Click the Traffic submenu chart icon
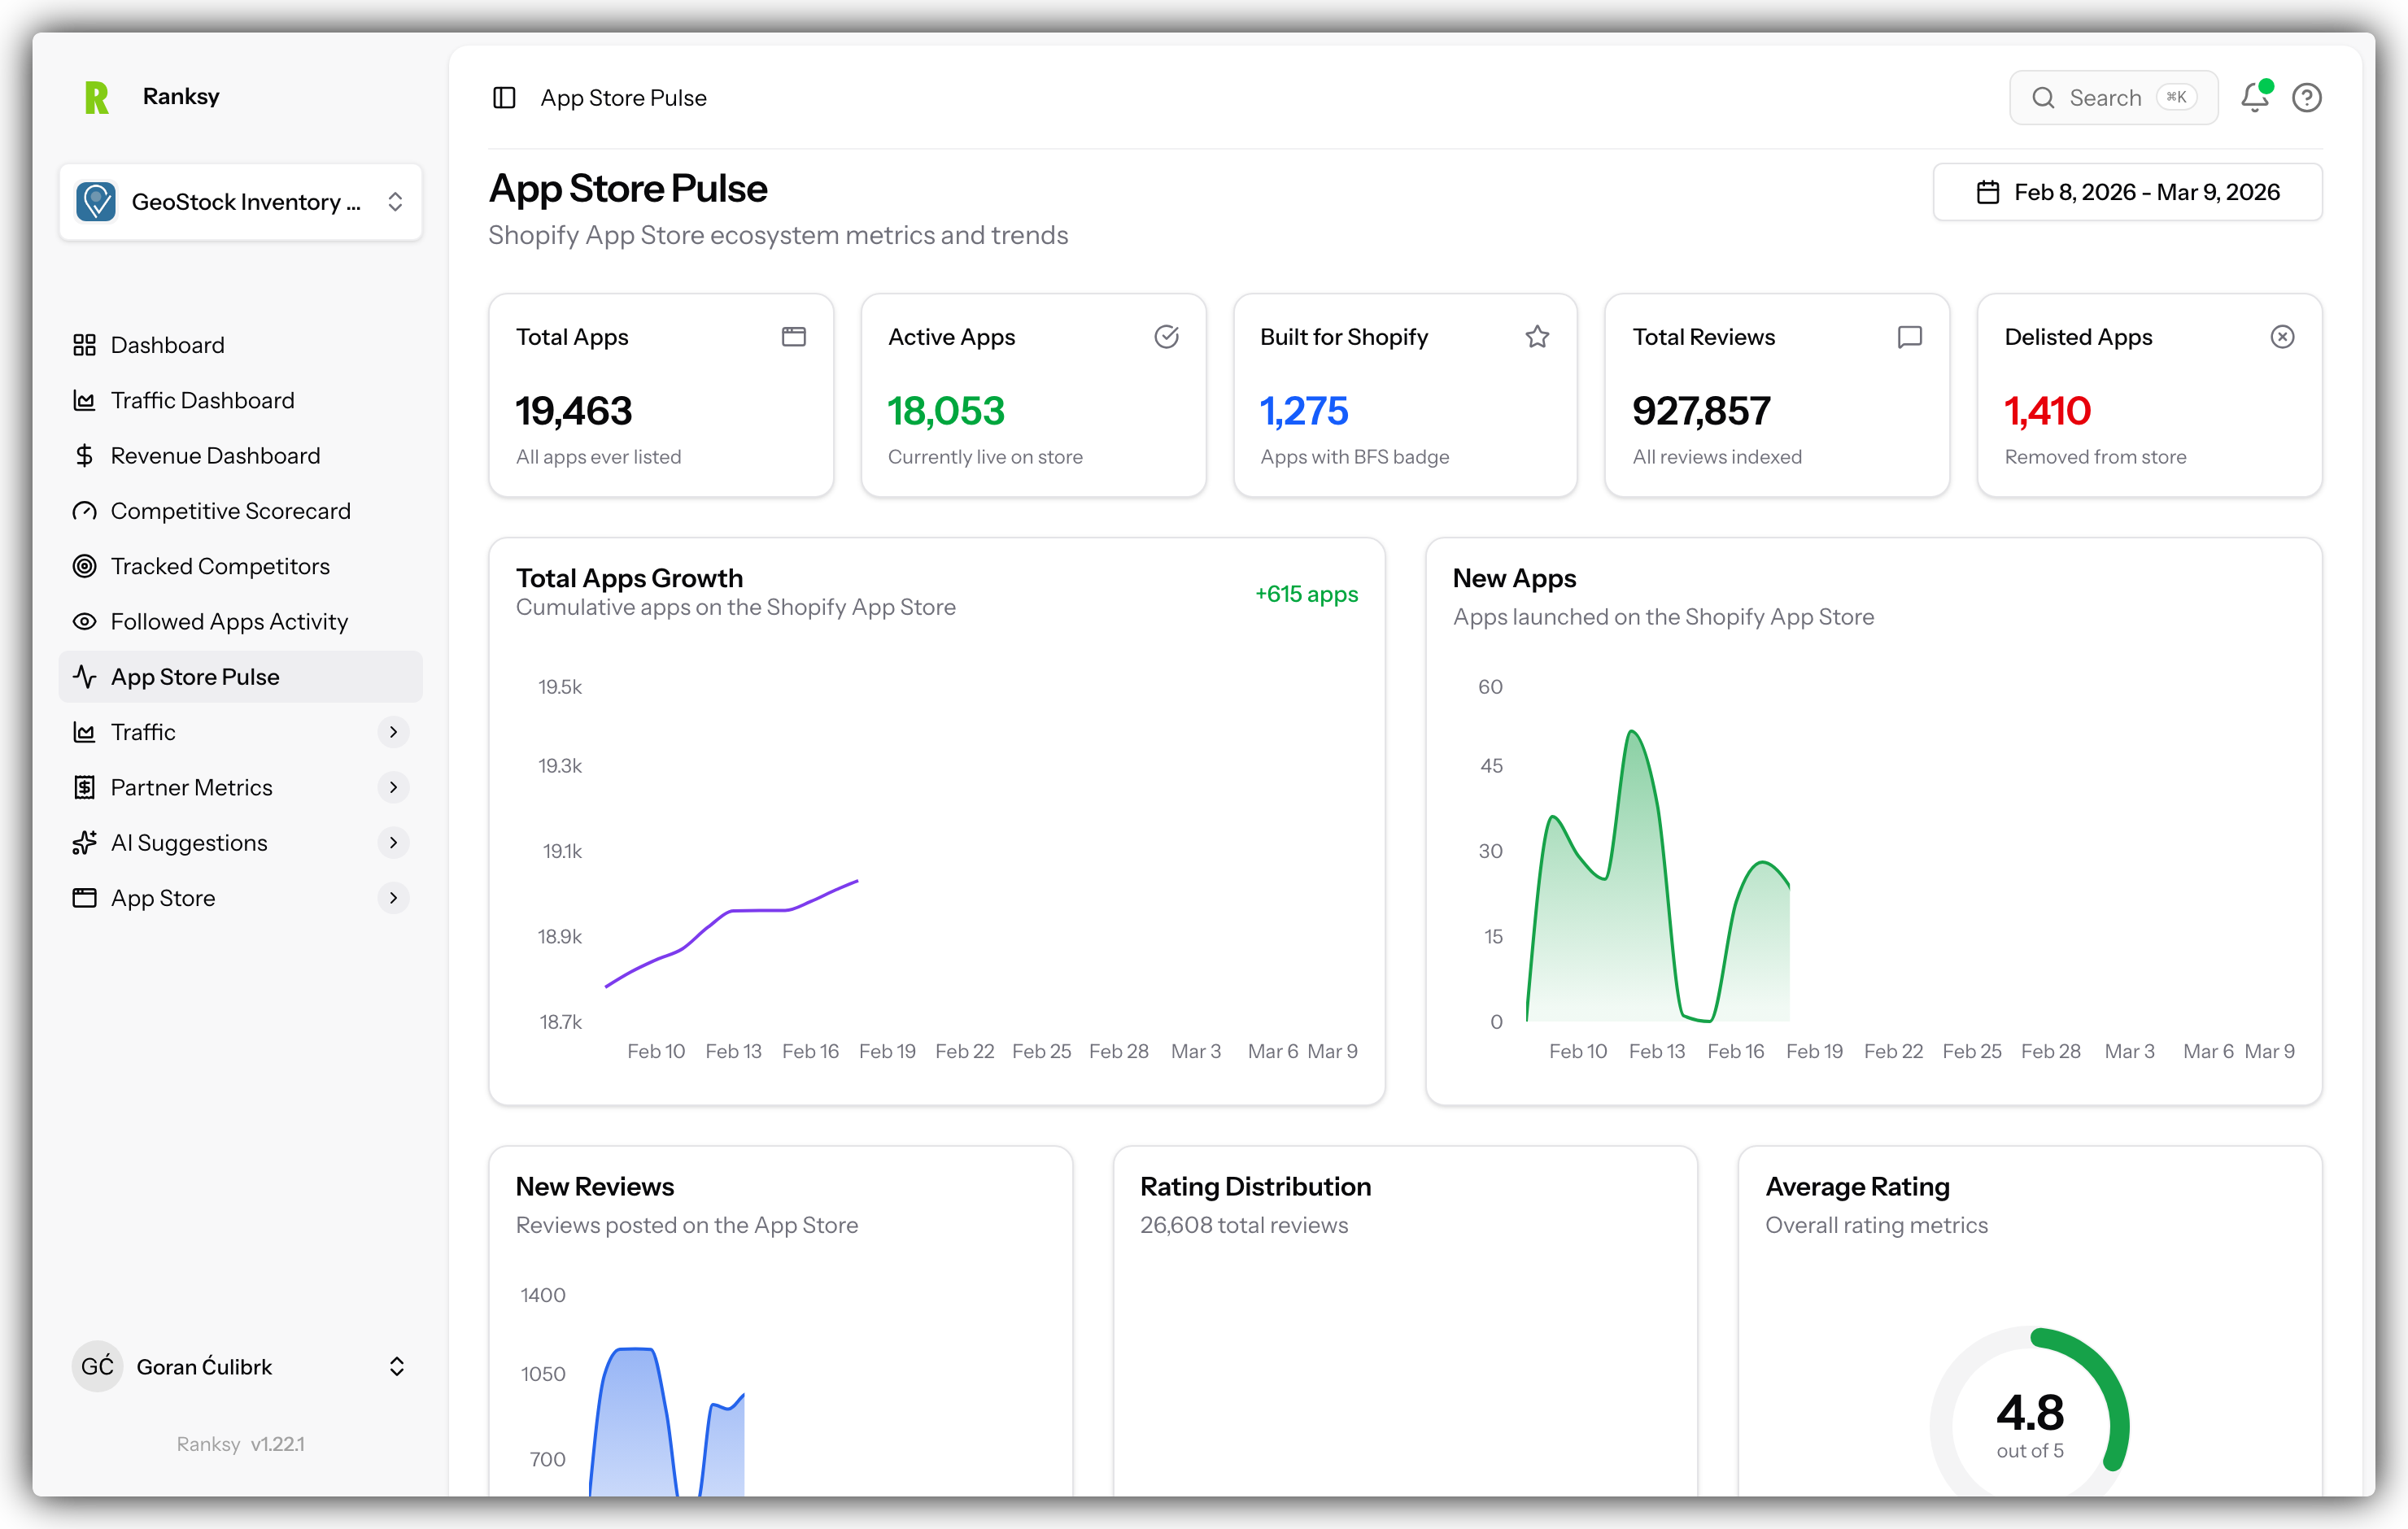 [x=85, y=732]
